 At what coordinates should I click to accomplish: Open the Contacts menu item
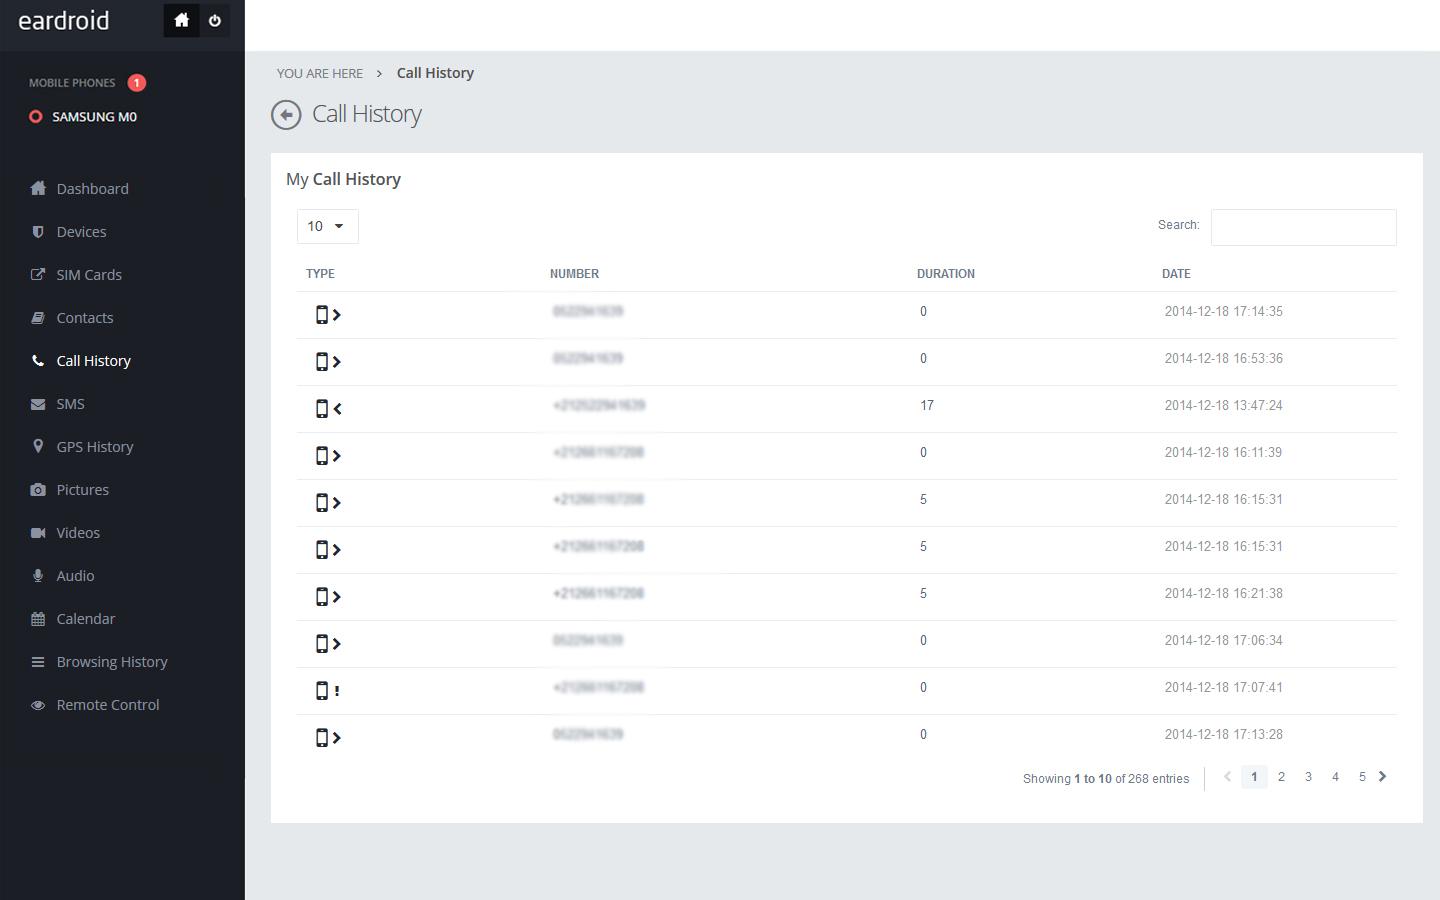(x=85, y=318)
